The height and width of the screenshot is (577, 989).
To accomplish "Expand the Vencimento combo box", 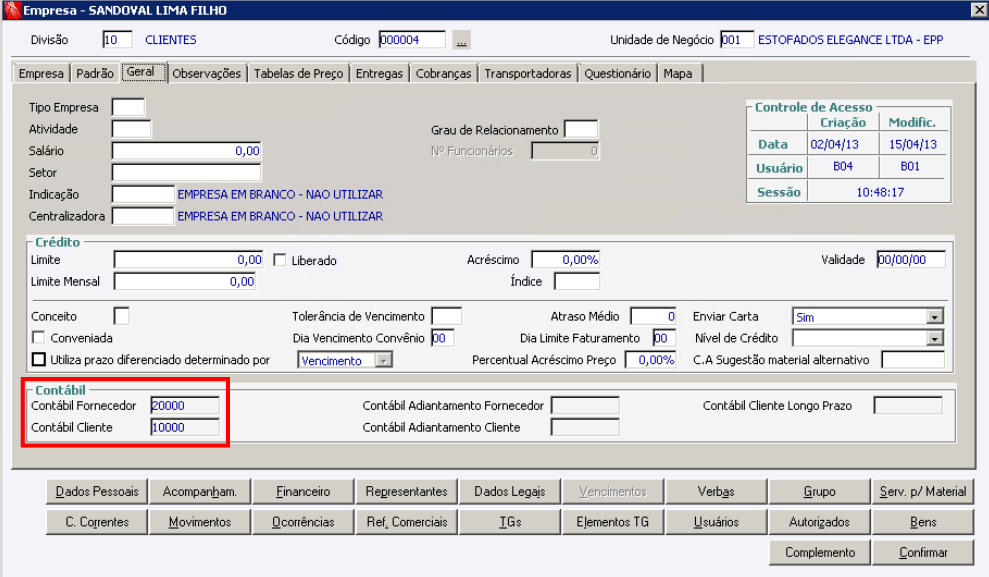I will coord(383,361).
